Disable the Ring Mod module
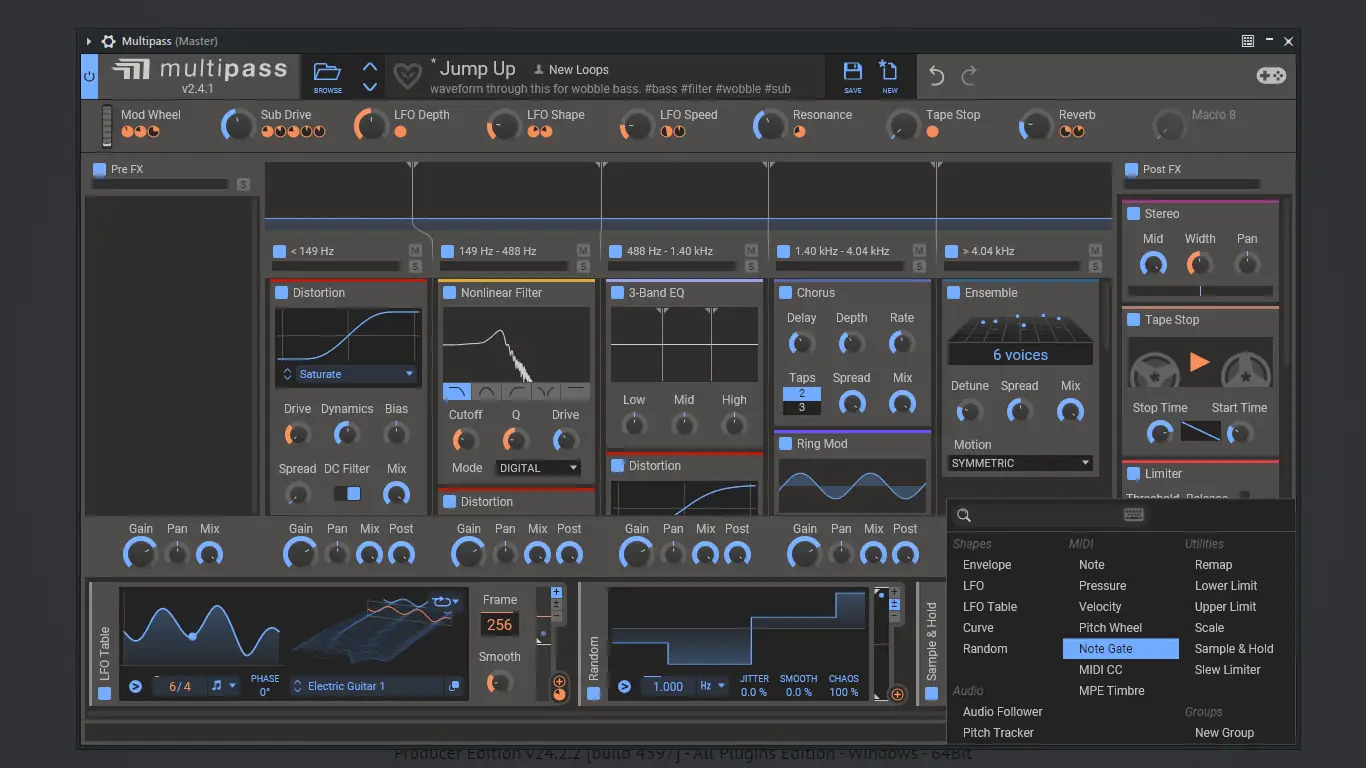Viewport: 1366px width, 768px height. (785, 443)
